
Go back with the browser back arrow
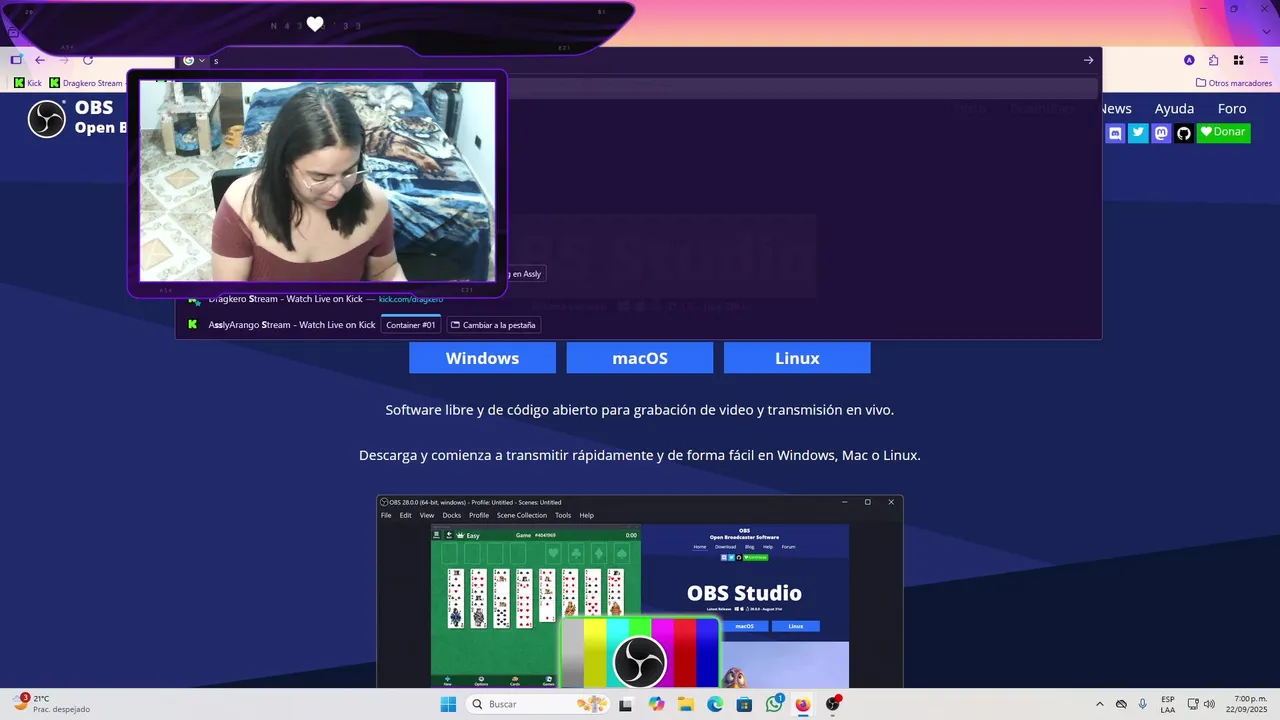pyautogui.click(x=40, y=60)
